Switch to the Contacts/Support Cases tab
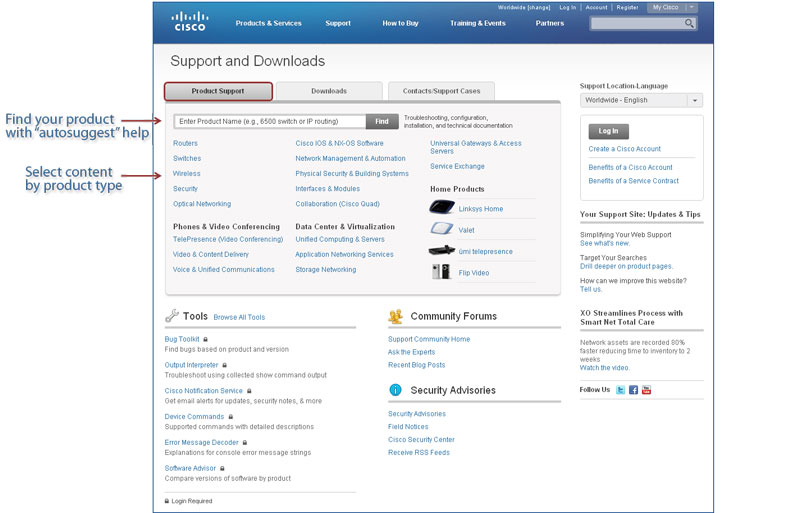 click(441, 91)
